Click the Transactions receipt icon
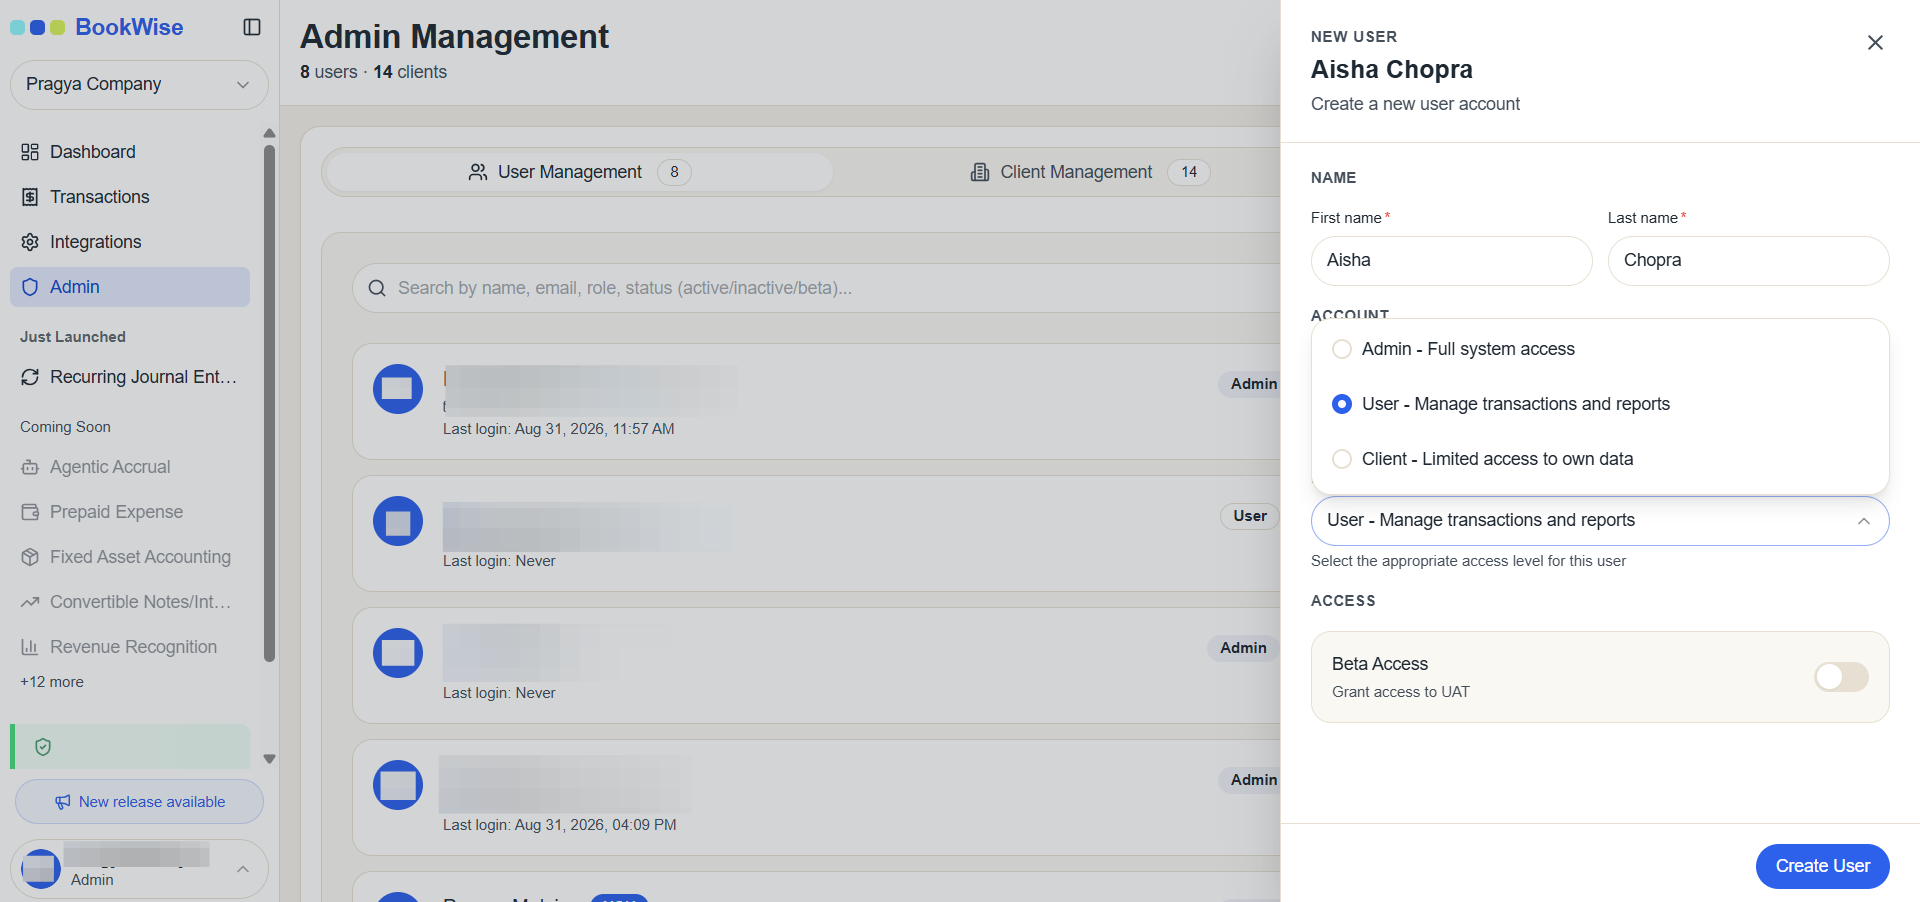This screenshot has height=902, width=1920. (x=30, y=197)
